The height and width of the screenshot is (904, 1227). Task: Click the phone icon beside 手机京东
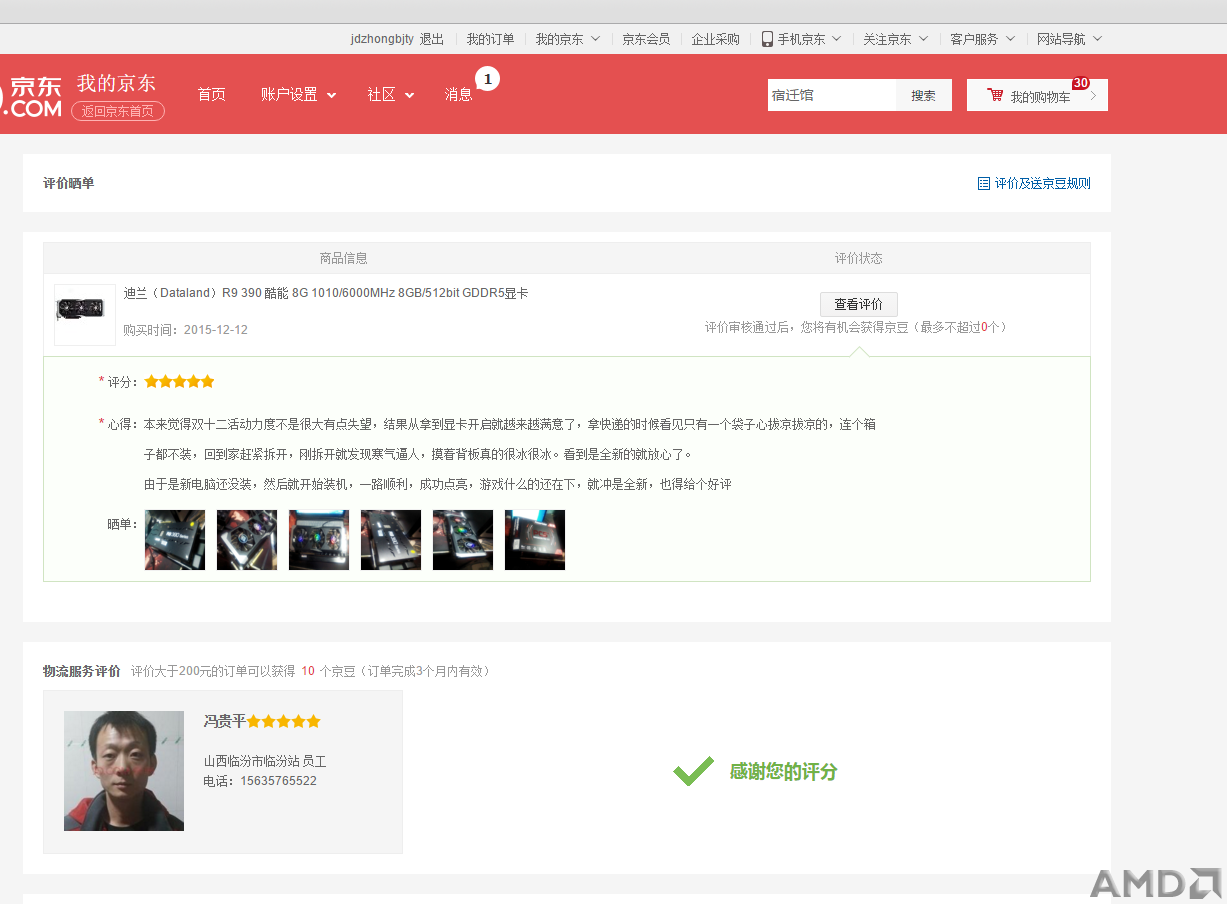pyautogui.click(x=767, y=39)
